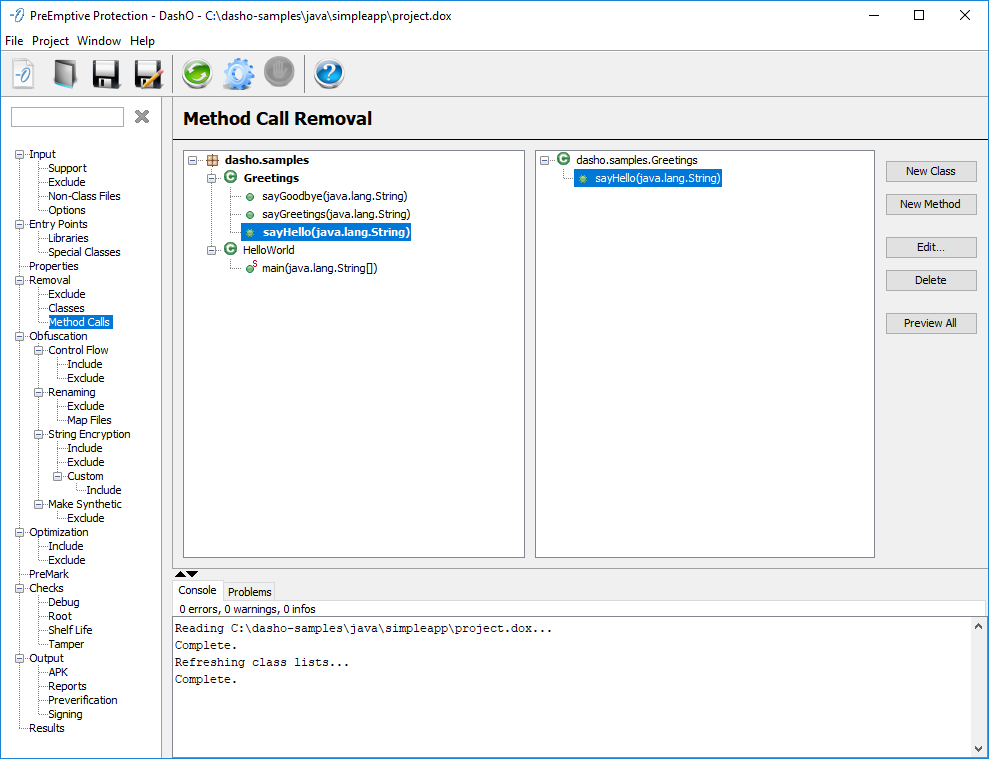
Task: Select sayGoodbye(java.lang.String) method
Action: click(x=334, y=196)
